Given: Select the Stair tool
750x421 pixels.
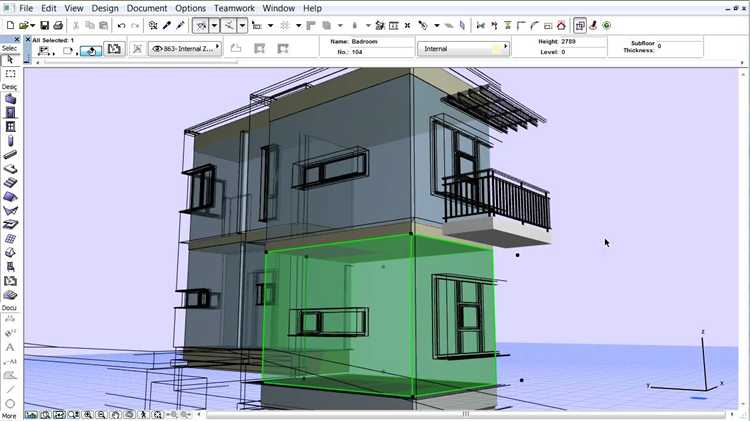Looking at the screenshot, I should [10, 182].
